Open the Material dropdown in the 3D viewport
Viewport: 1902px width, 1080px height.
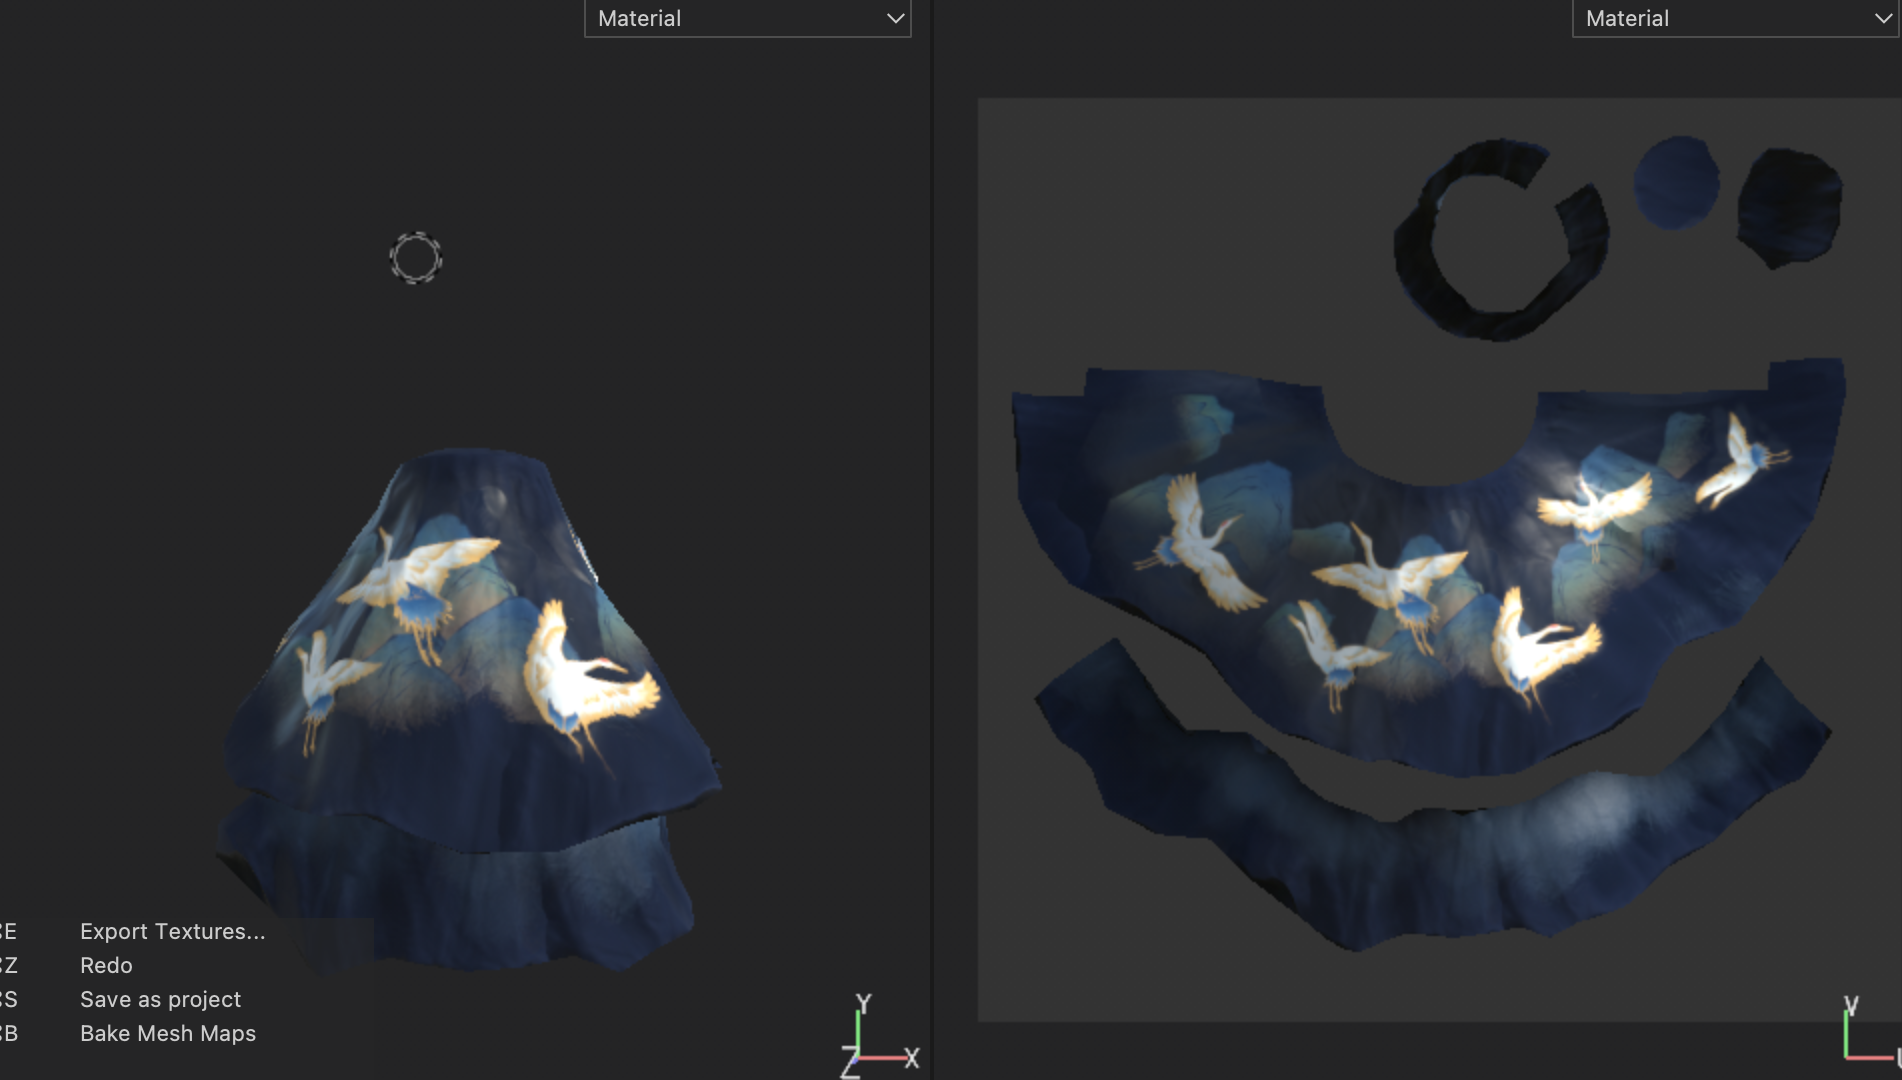pos(746,19)
